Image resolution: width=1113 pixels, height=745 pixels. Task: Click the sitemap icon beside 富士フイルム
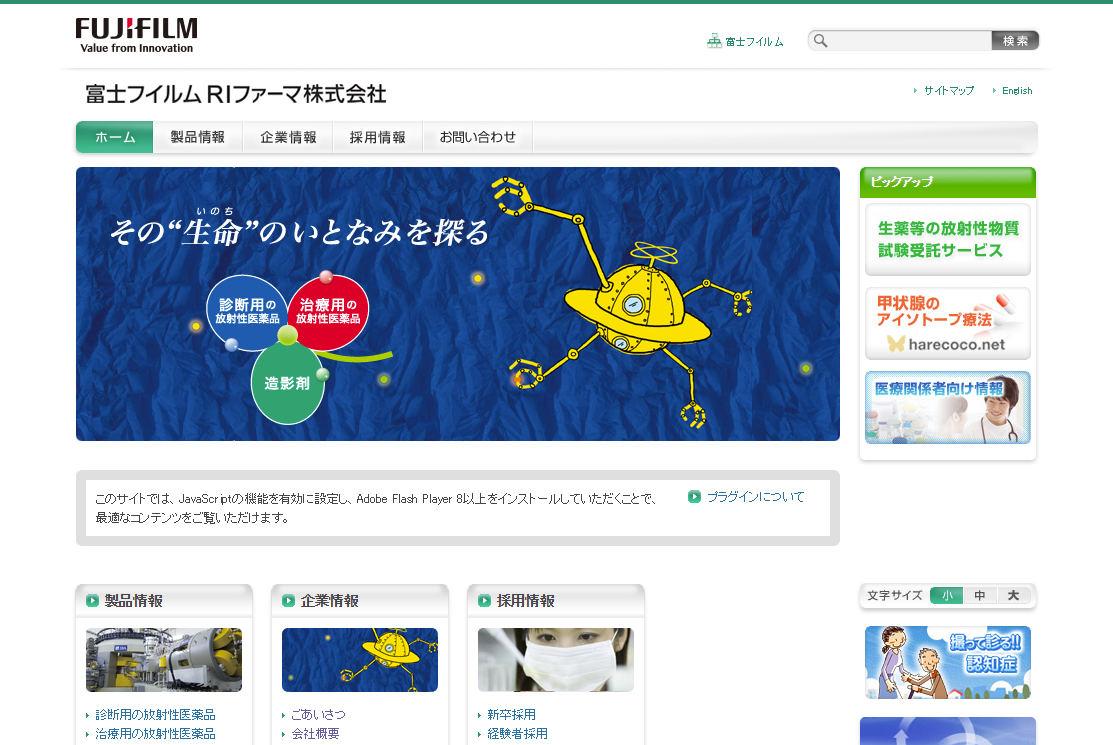point(714,41)
